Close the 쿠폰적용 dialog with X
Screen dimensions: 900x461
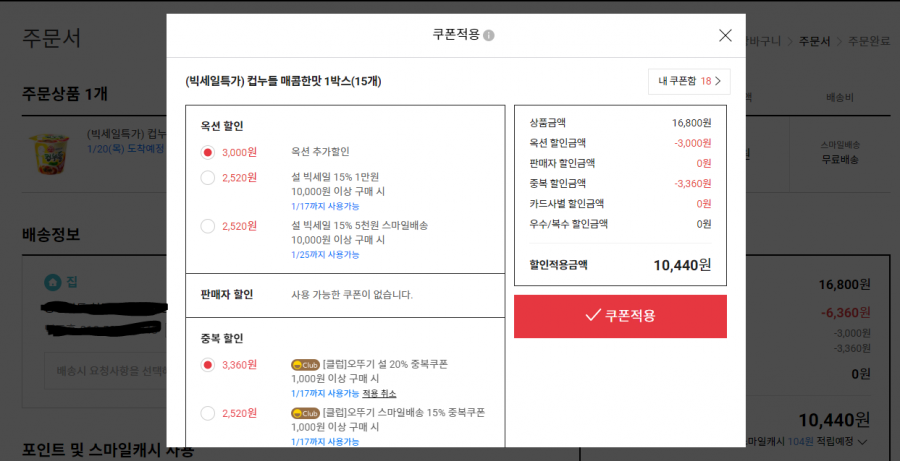coord(725,36)
